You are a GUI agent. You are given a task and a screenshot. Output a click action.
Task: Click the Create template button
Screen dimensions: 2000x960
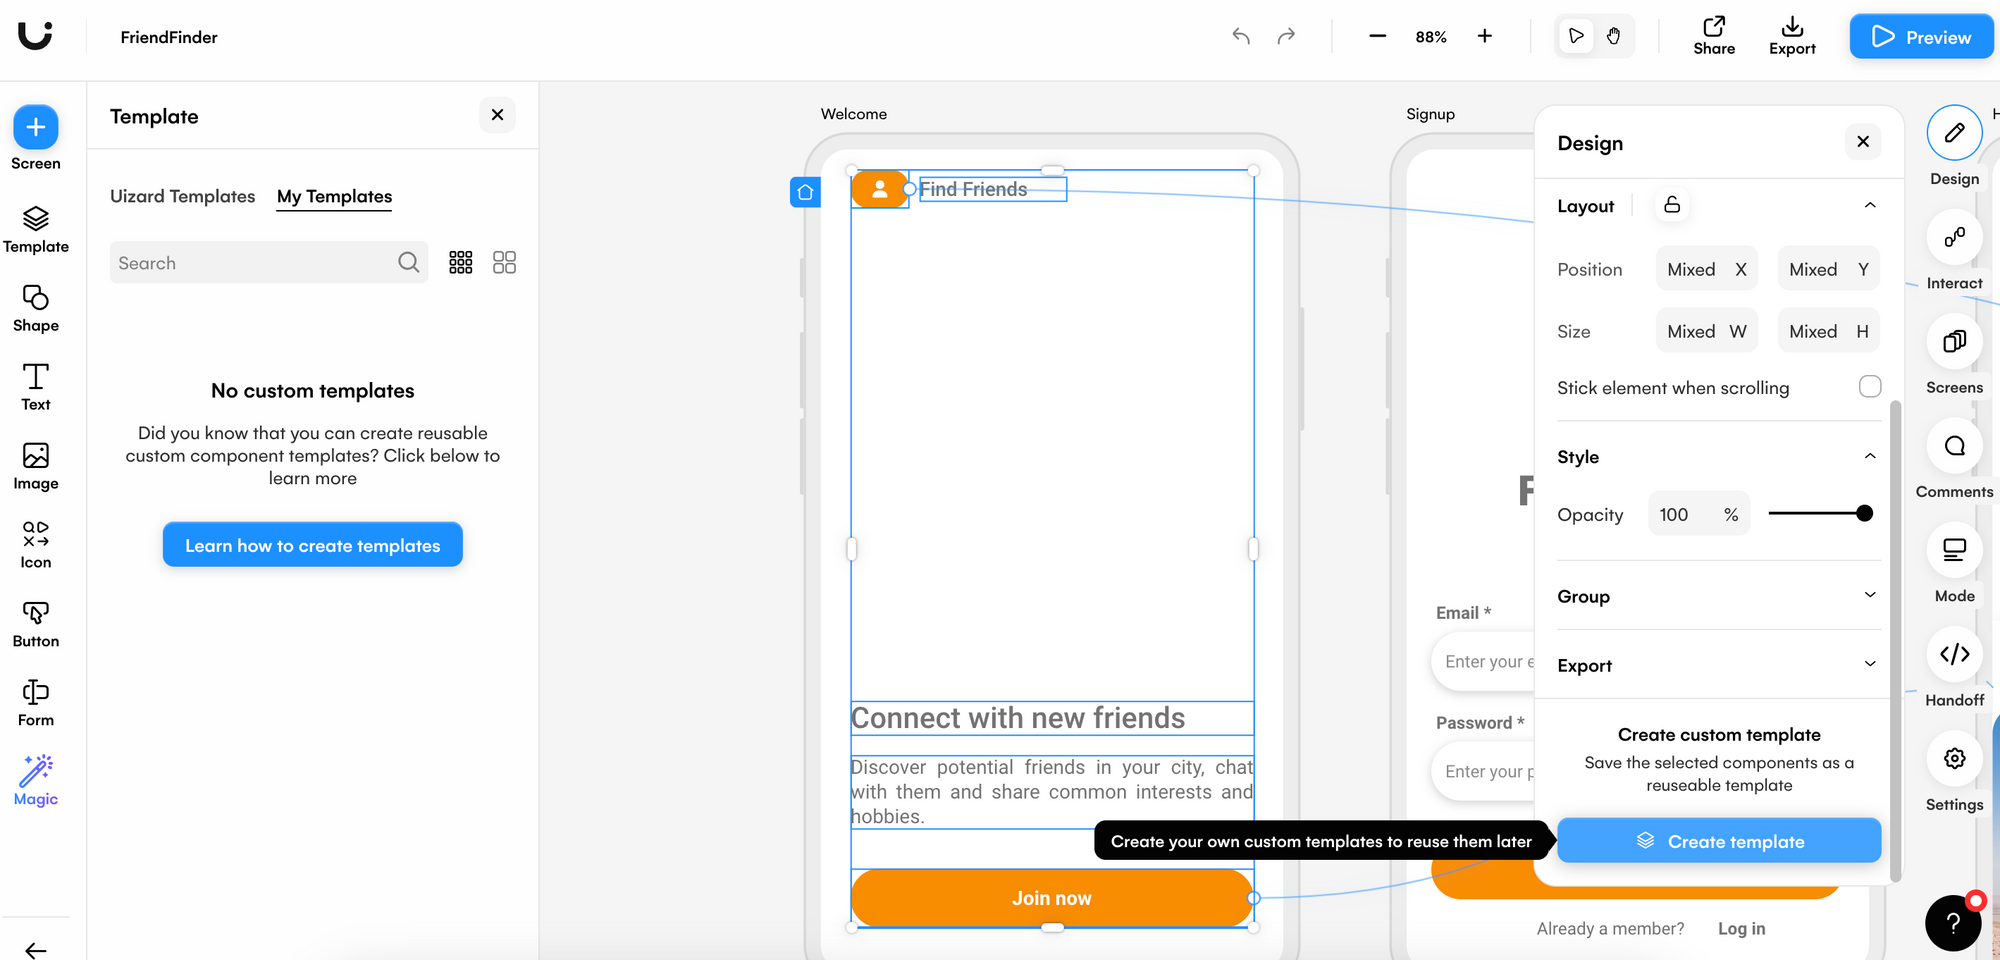pyautogui.click(x=1718, y=841)
